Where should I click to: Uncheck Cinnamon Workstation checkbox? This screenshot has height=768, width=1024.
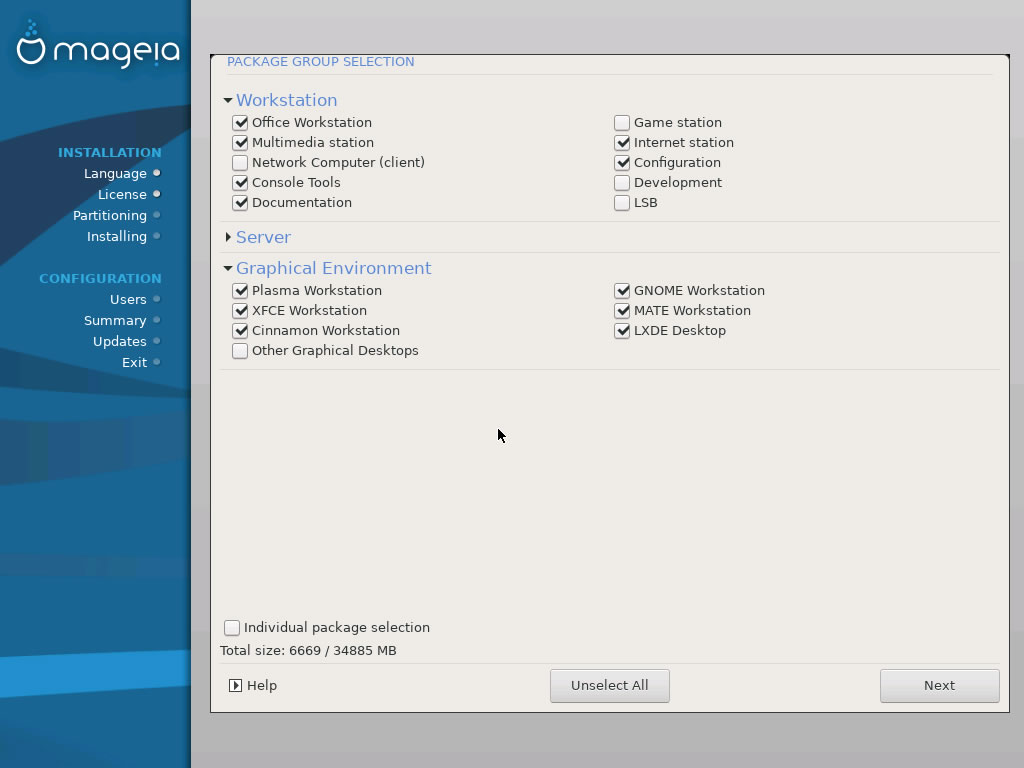[240, 330]
